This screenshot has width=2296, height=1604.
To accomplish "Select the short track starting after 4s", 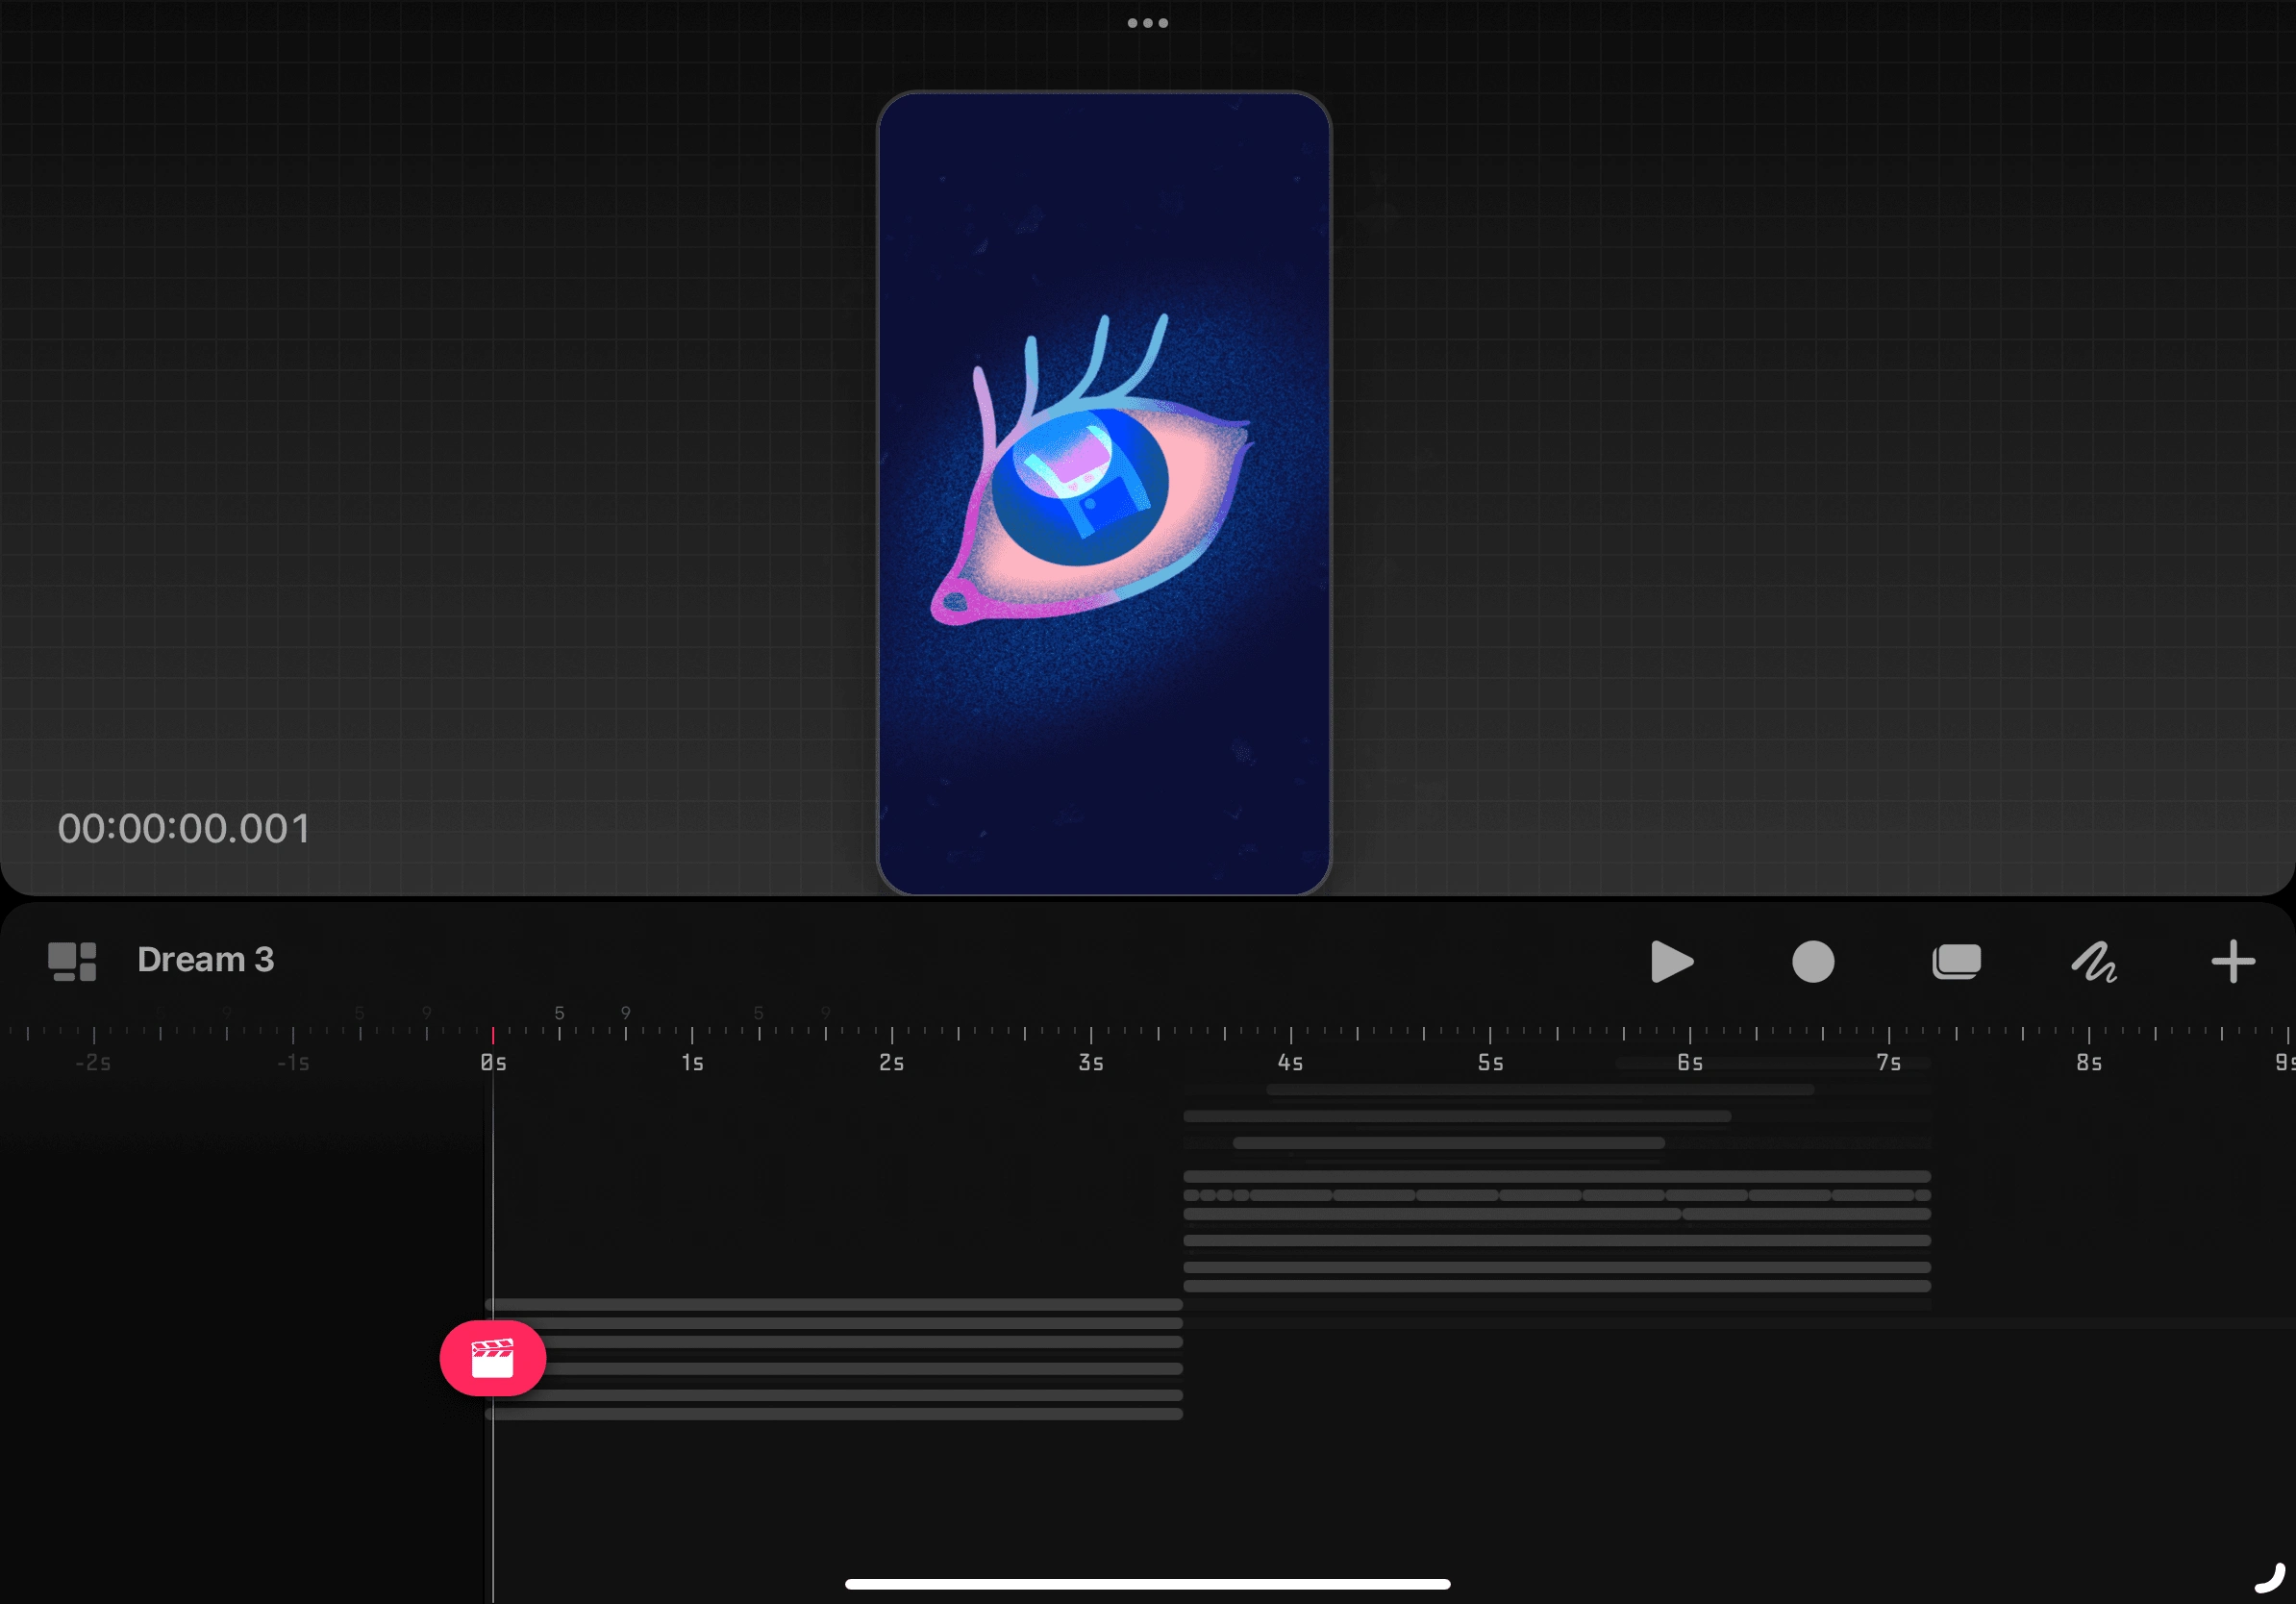I will coord(1540,1089).
